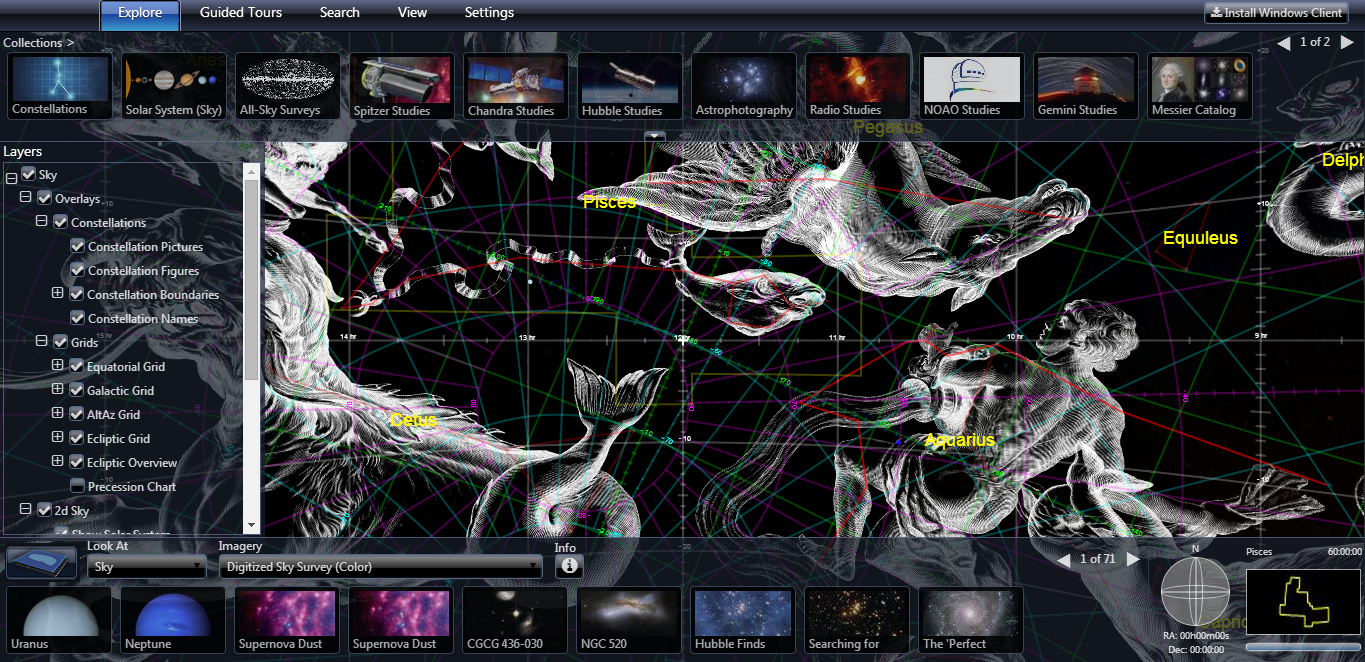
Task: Collapse the Constellations tree node
Action: coord(42,222)
